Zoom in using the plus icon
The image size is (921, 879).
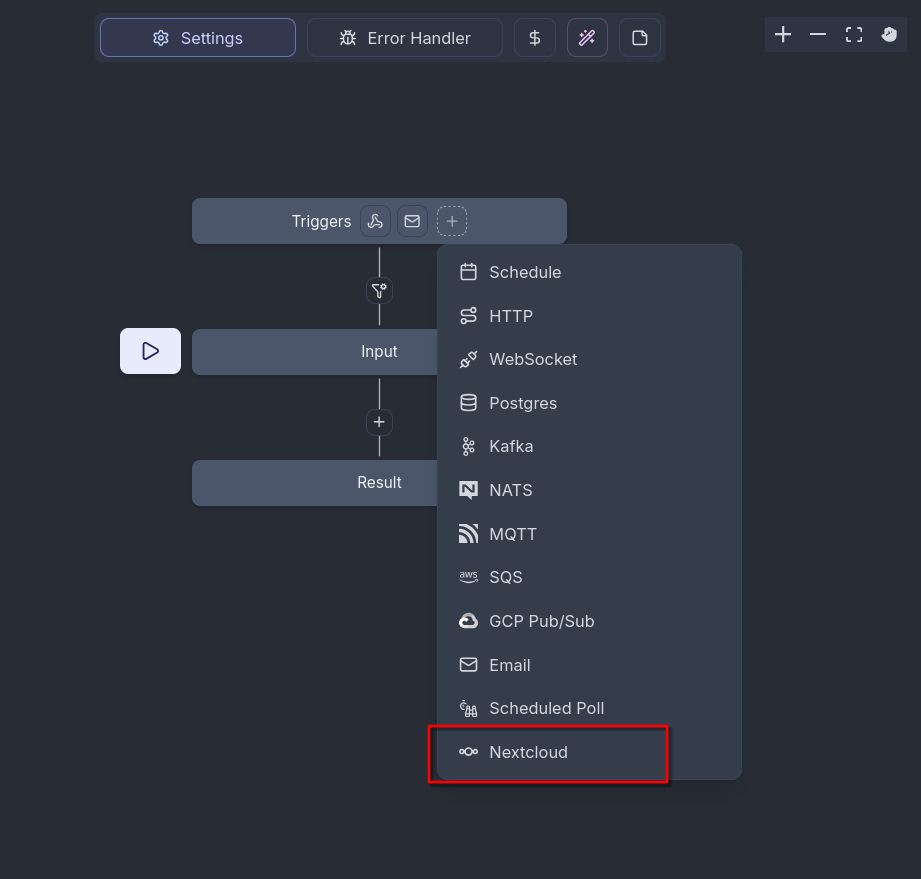point(783,34)
